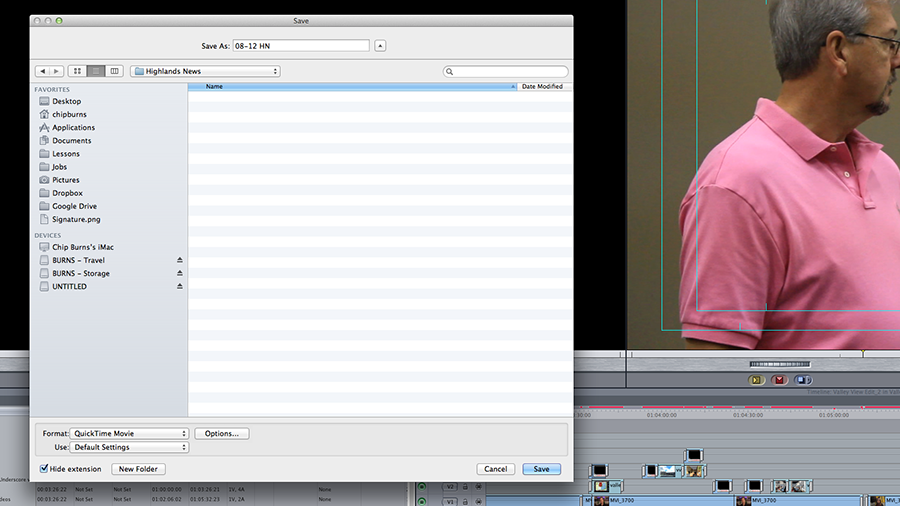Click timeline ruler at 01:05:00:00
The width and height of the screenshot is (900, 506).
pos(833,415)
